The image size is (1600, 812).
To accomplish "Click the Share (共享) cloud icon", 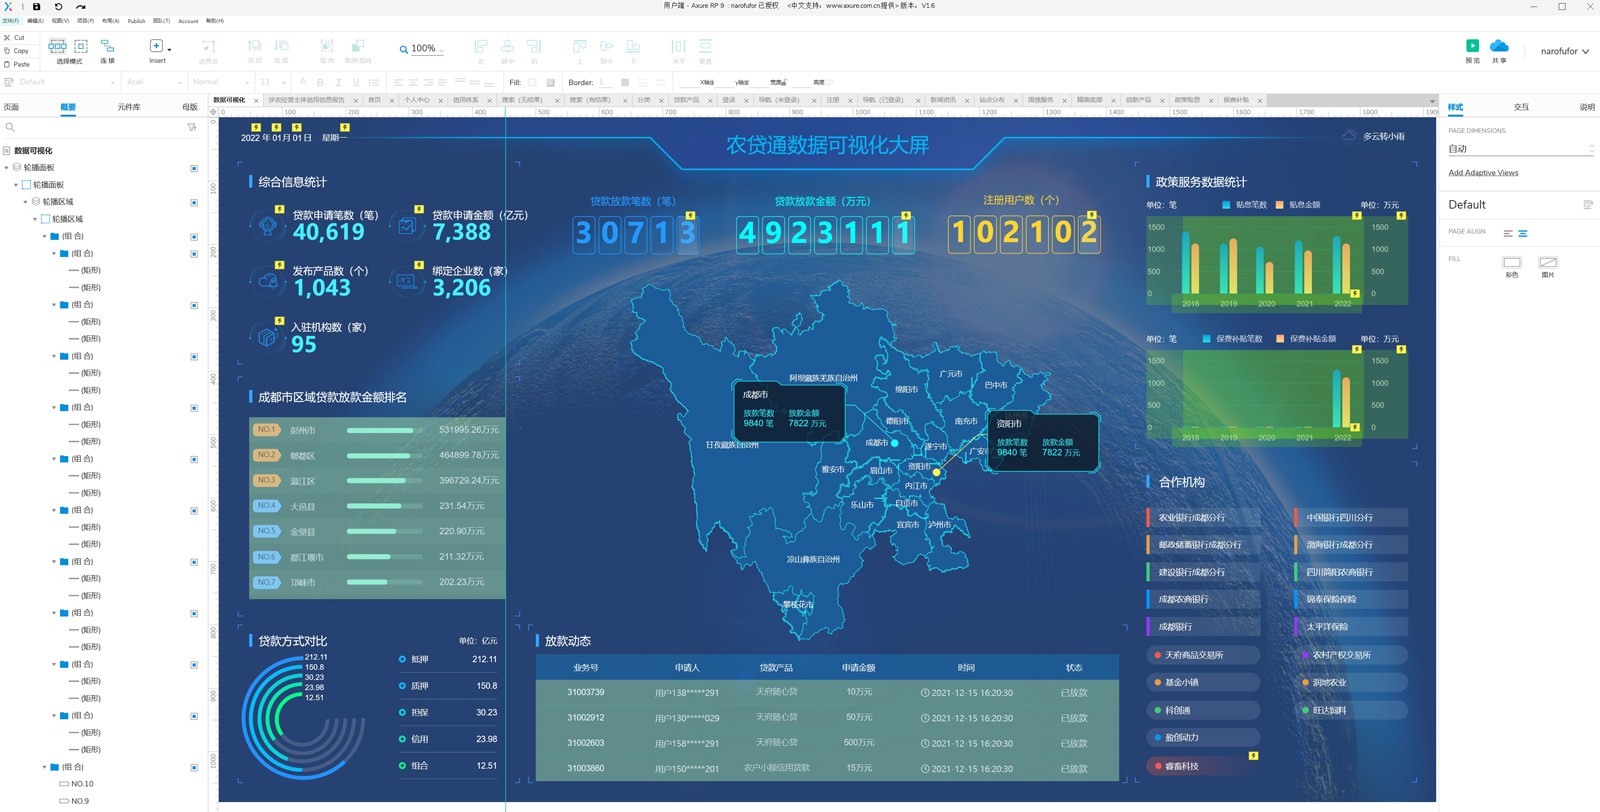I will (x=1499, y=46).
